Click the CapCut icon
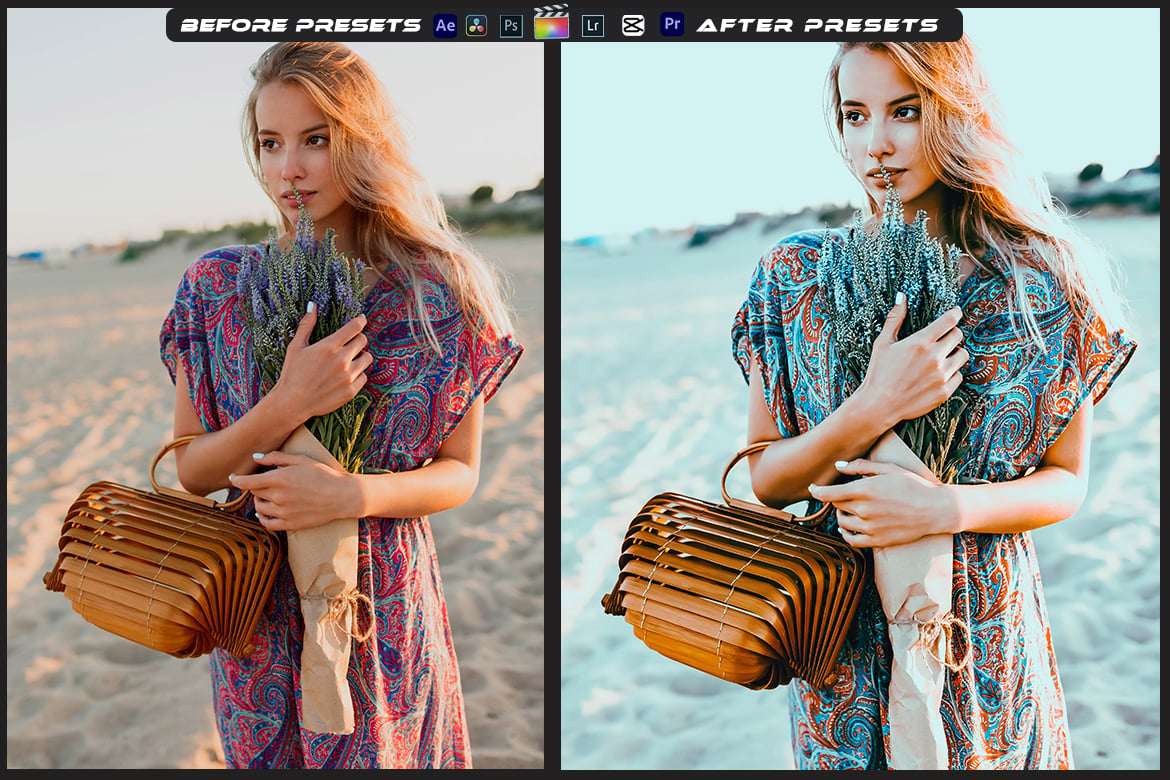 pos(633,26)
